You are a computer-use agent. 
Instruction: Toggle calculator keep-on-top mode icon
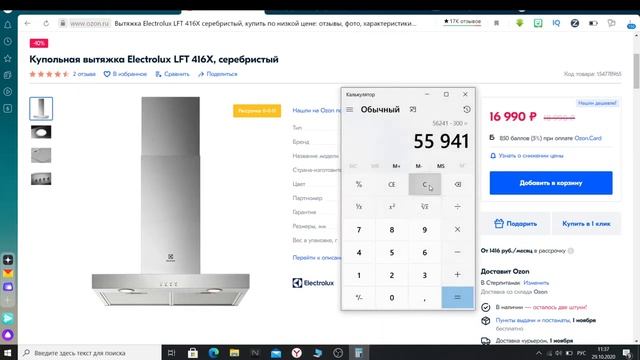(x=413, y=109)
